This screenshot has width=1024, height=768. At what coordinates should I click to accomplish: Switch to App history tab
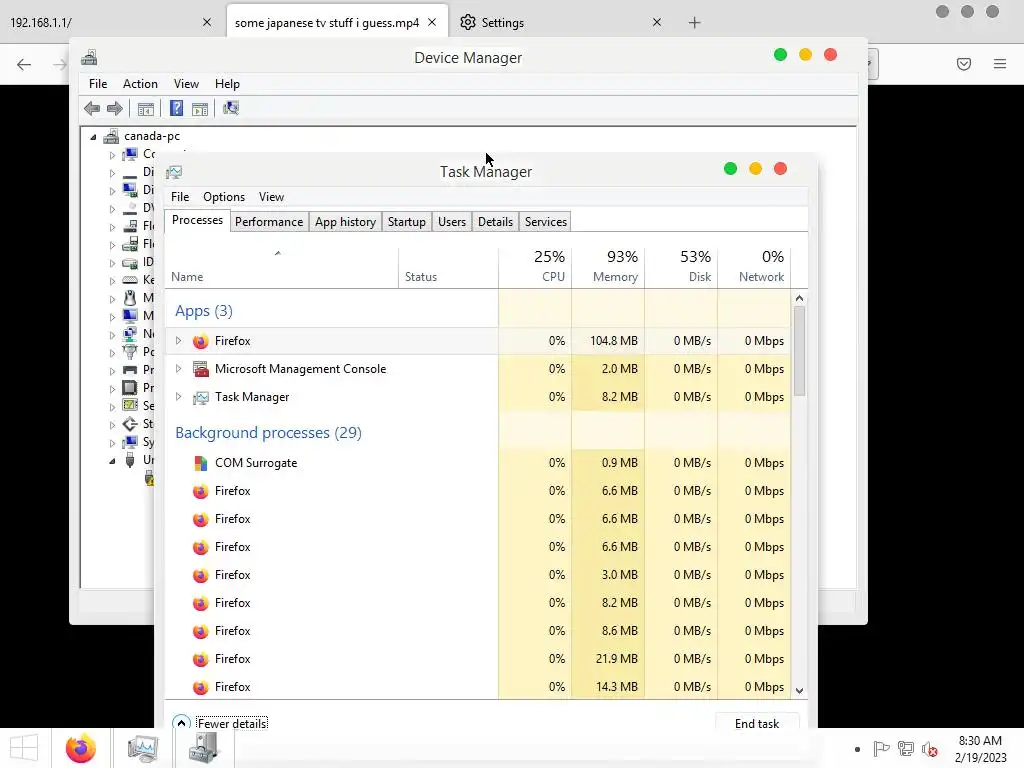pos(345,222)
